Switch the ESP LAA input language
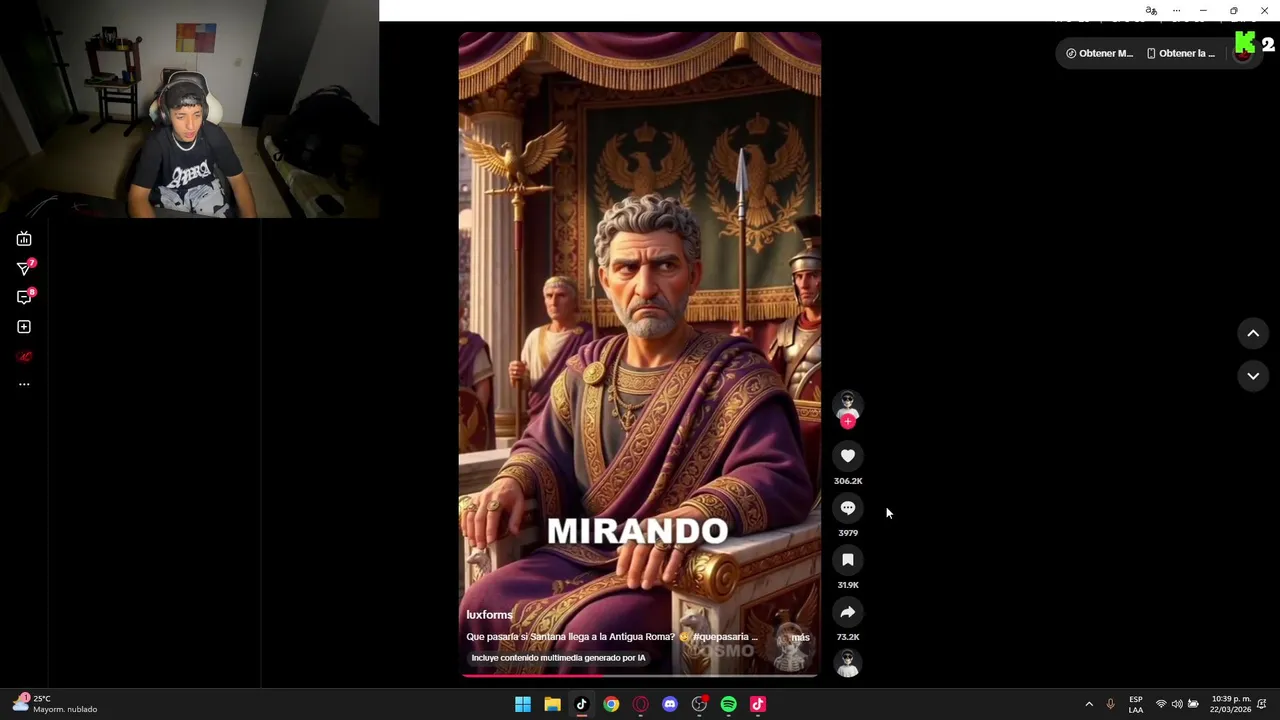Viewport: 1280px width, 720px height. 1136,704
